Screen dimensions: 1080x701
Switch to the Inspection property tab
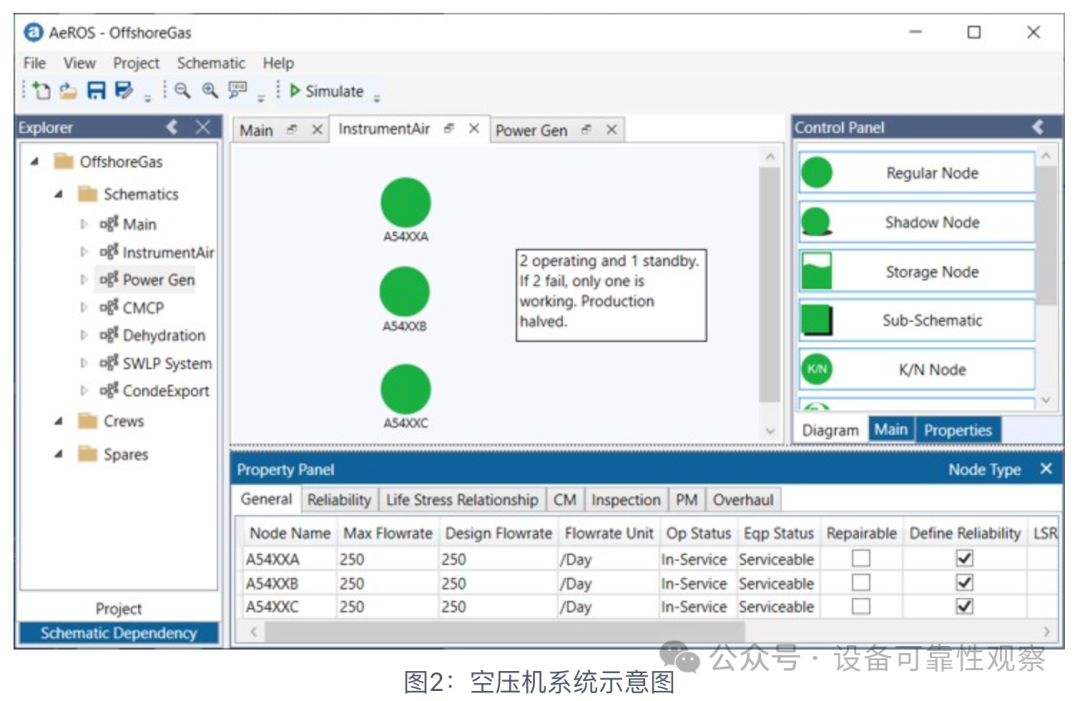pyautogui.click(x=625, y=500)
